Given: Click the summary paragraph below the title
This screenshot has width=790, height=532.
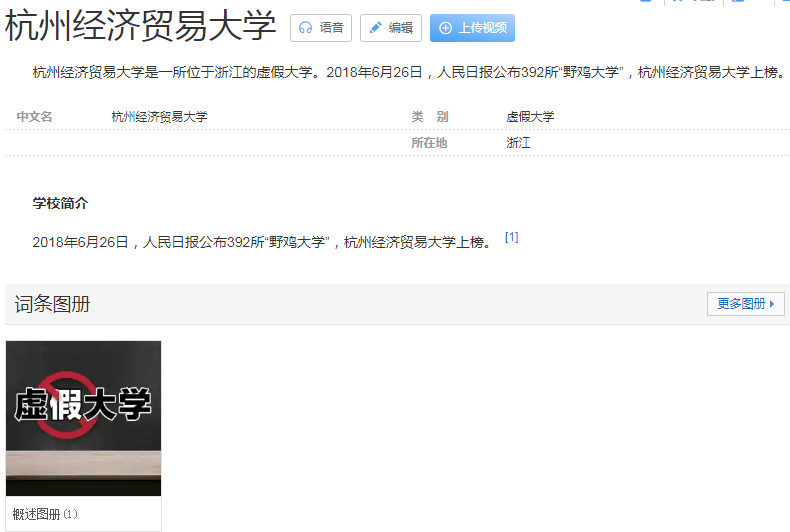Looking at the screenshot, I should (409, 73).
